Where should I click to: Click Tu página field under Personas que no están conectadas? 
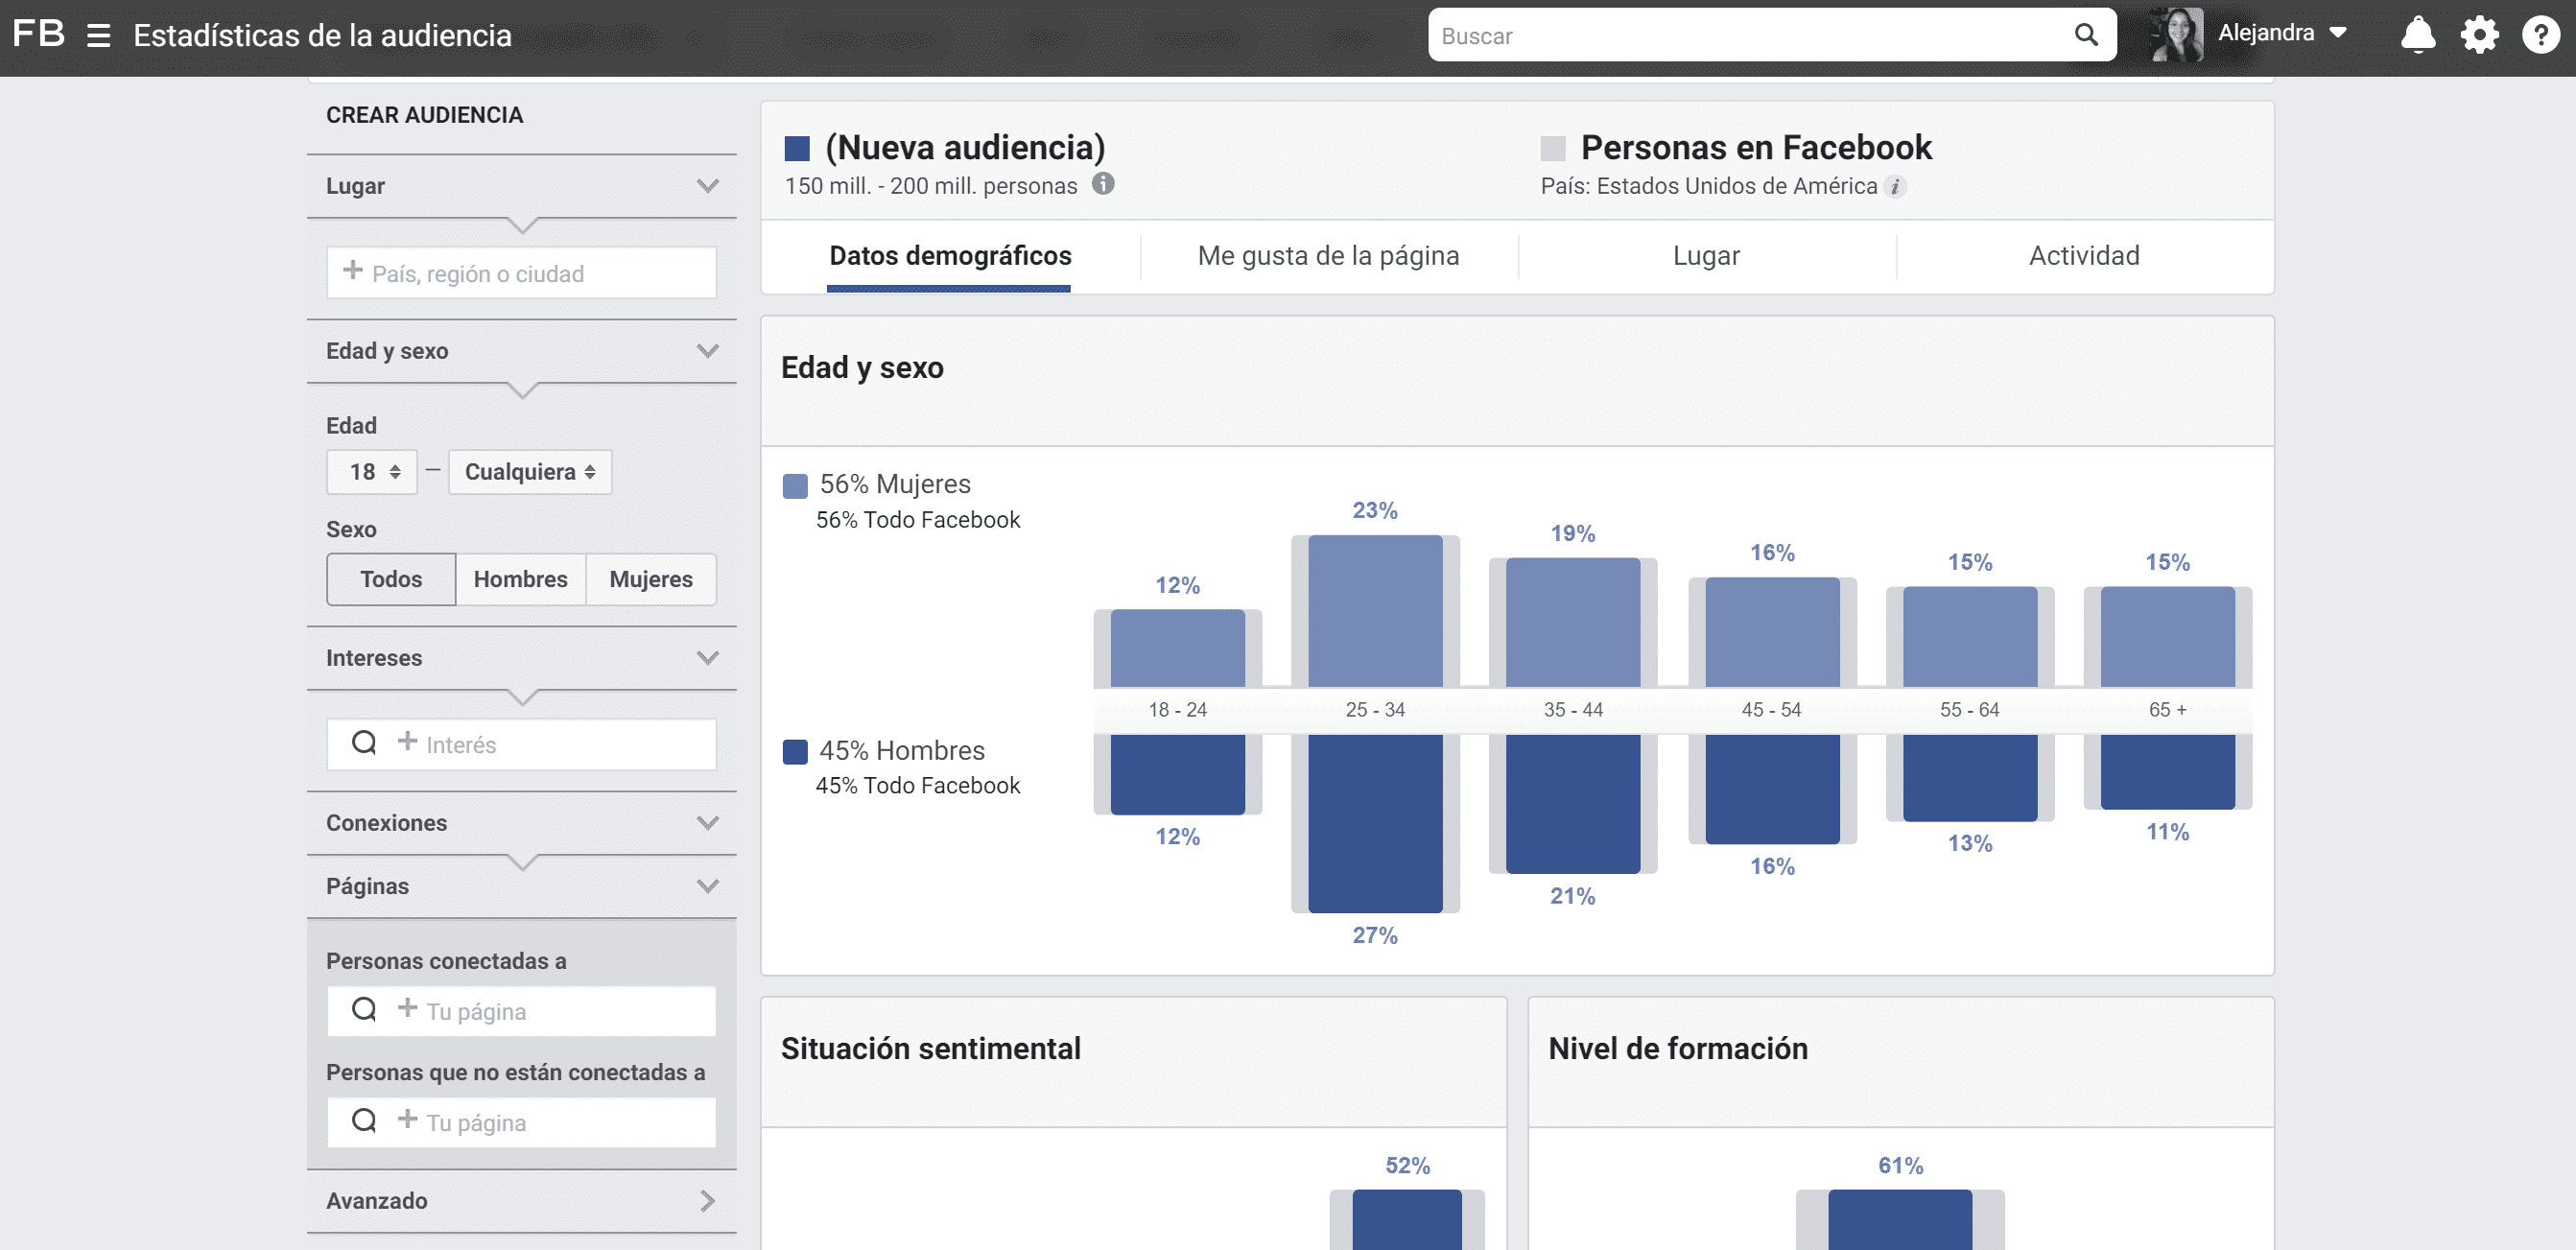click(521, 1122)
